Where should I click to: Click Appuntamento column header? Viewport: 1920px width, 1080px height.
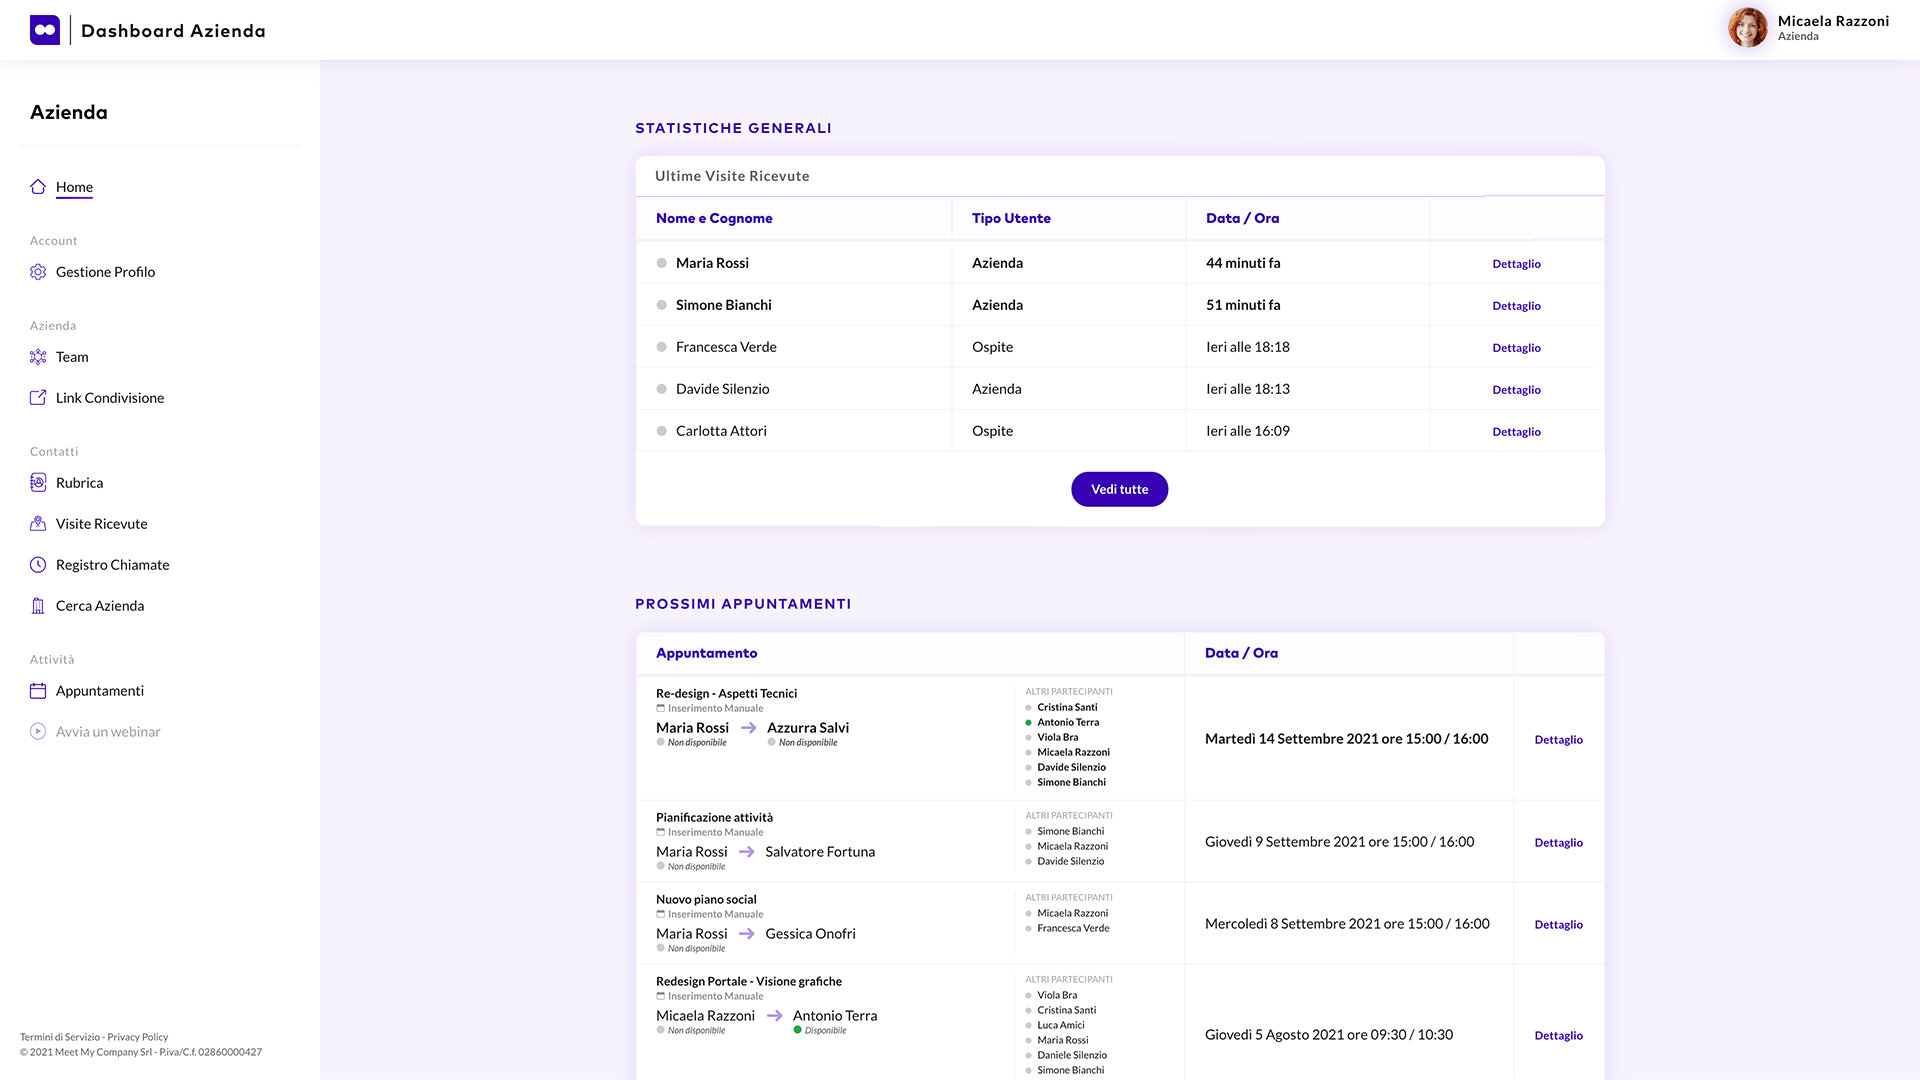pyautogui.click(x=706, y=653)
